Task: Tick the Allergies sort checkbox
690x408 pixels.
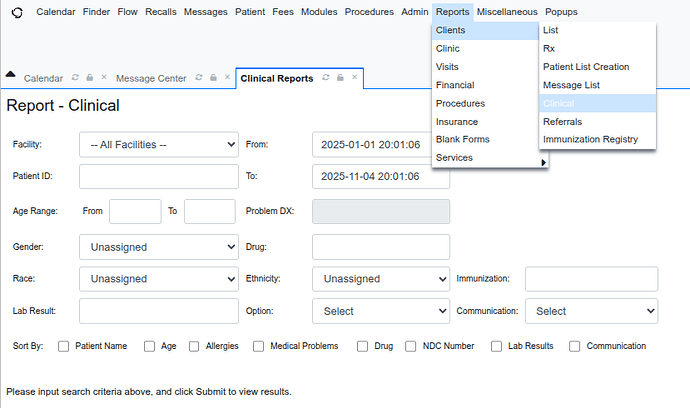Action: coord(194,347)
